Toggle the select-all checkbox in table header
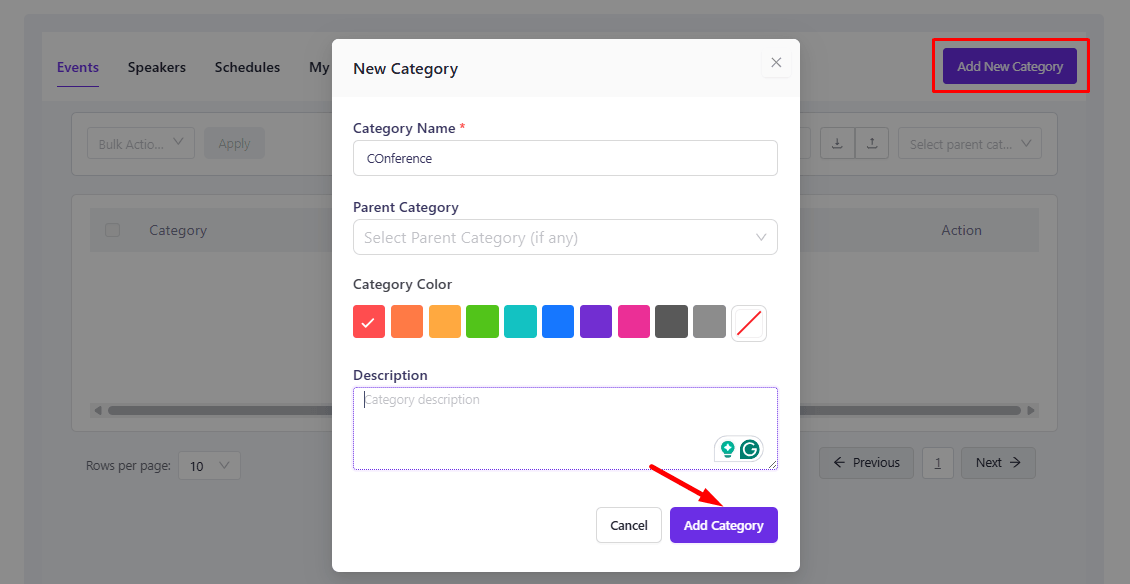This screenshot has height=584, width=1130. point(112,230)
